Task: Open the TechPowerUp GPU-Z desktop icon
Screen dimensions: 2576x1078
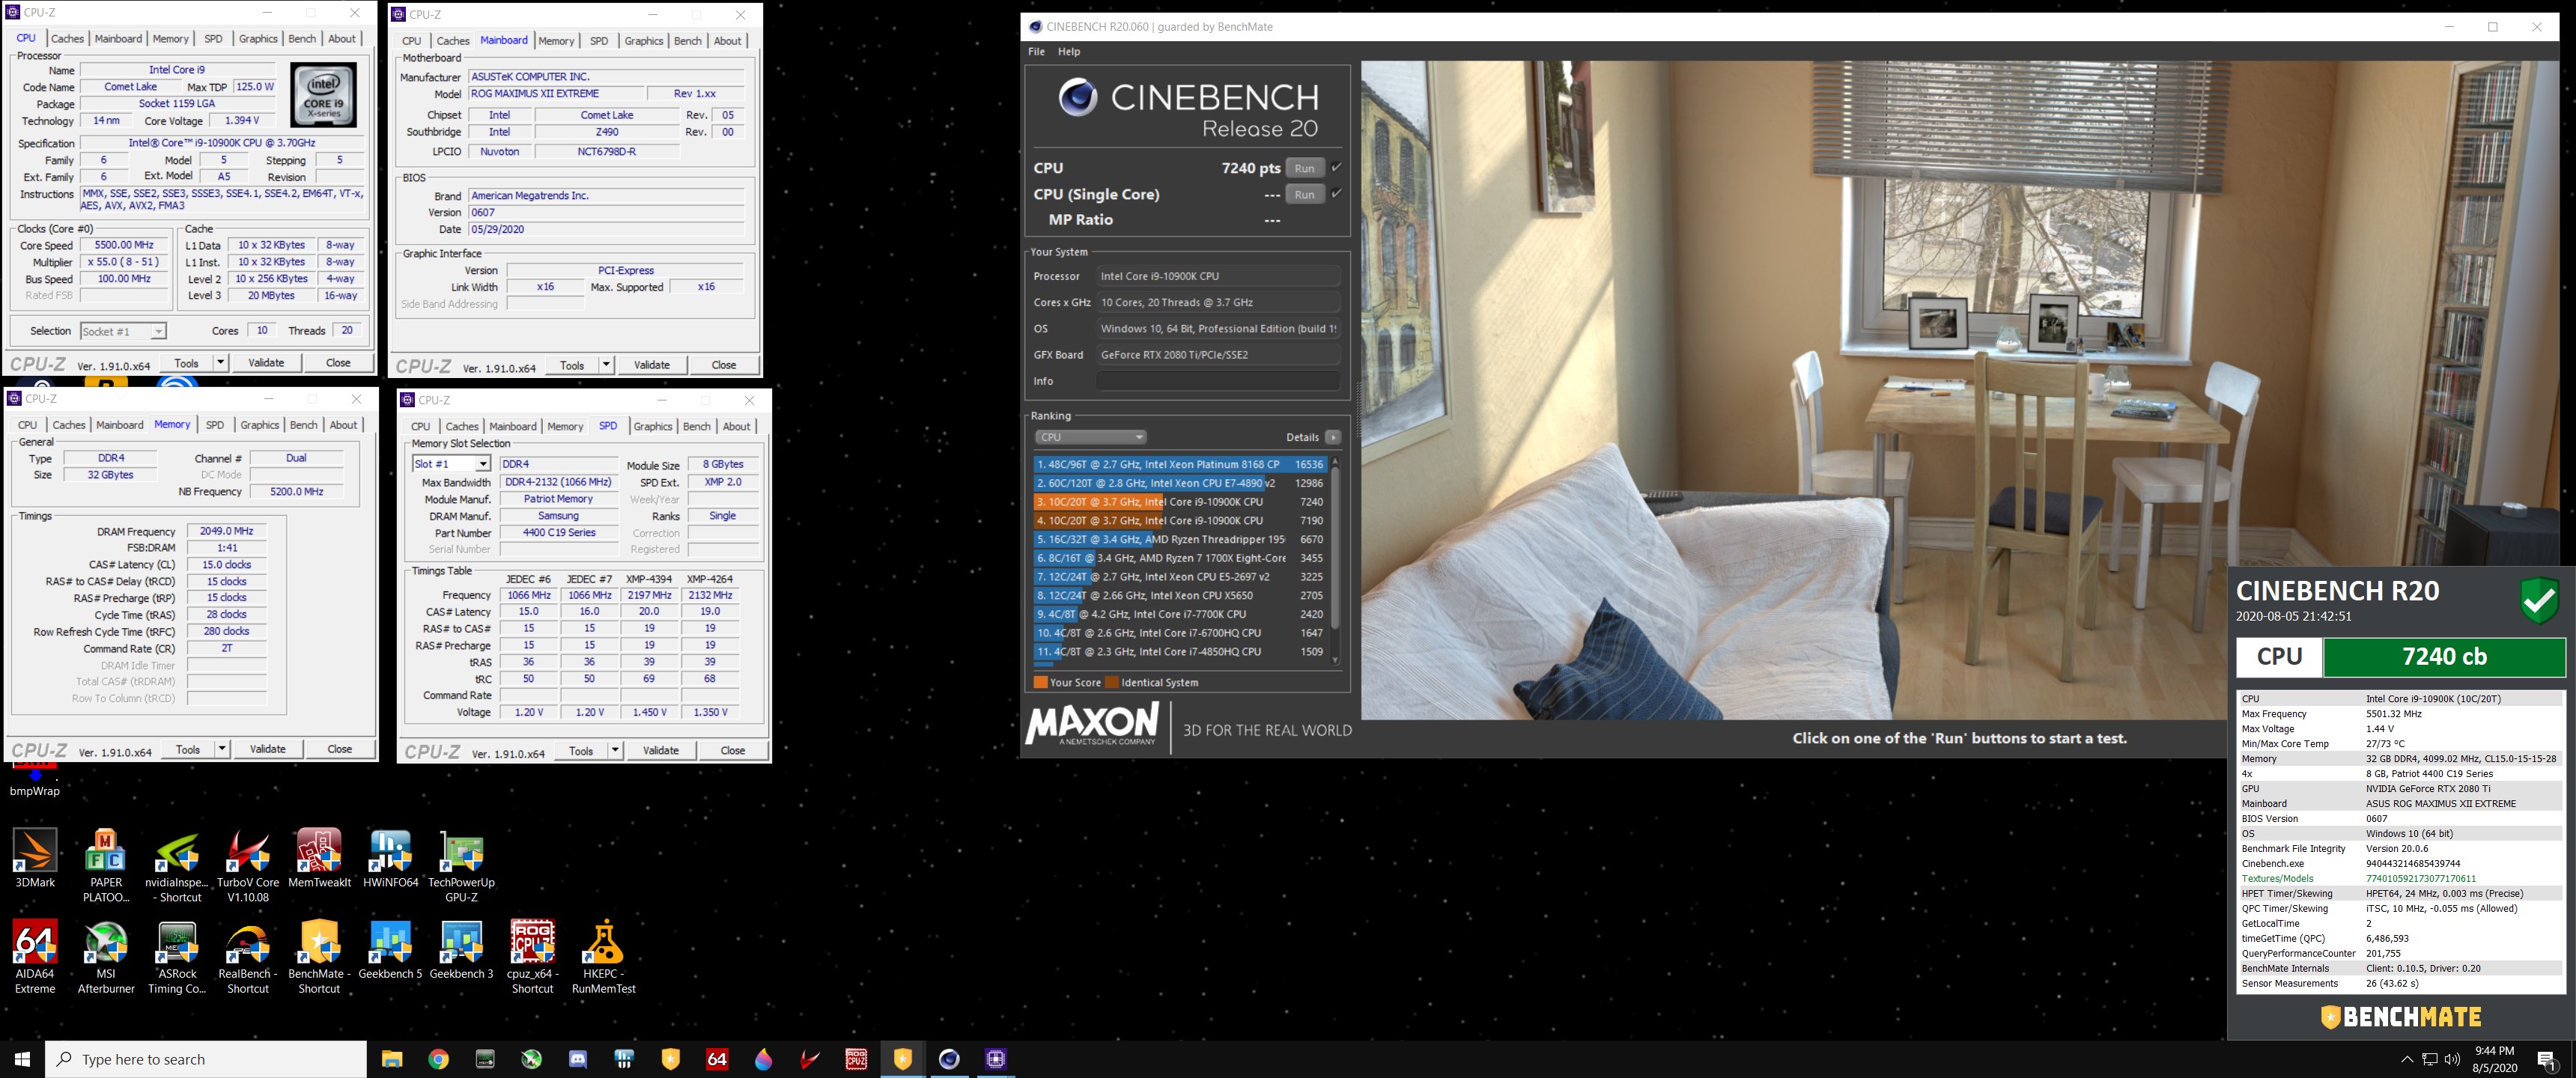Action: (x=461, y=865)
